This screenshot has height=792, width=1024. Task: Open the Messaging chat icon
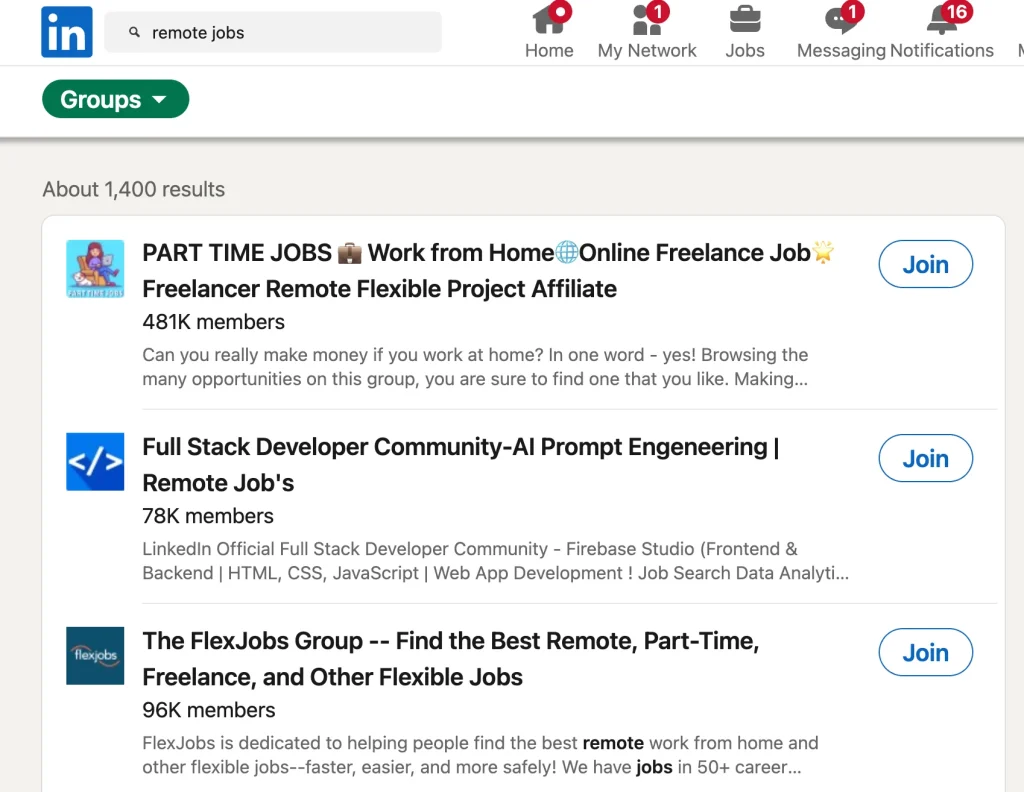840,19
